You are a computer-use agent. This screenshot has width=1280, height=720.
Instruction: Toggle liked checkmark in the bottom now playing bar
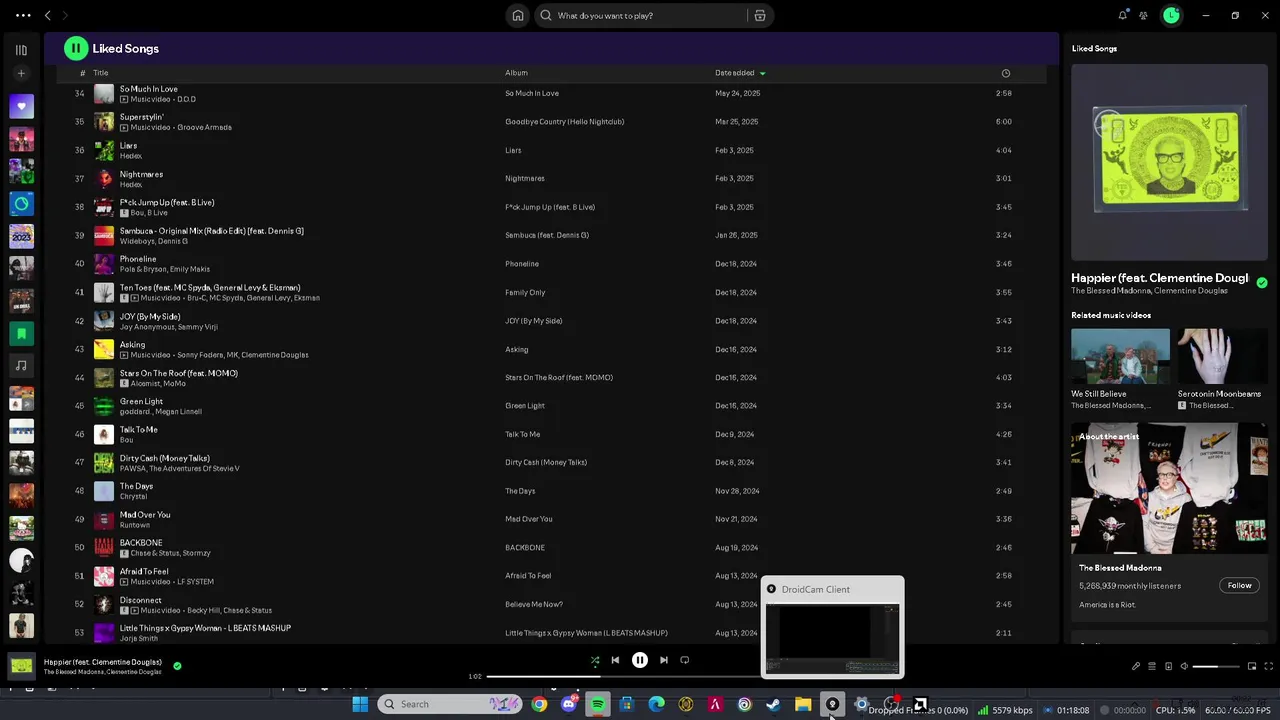(177, 666)
